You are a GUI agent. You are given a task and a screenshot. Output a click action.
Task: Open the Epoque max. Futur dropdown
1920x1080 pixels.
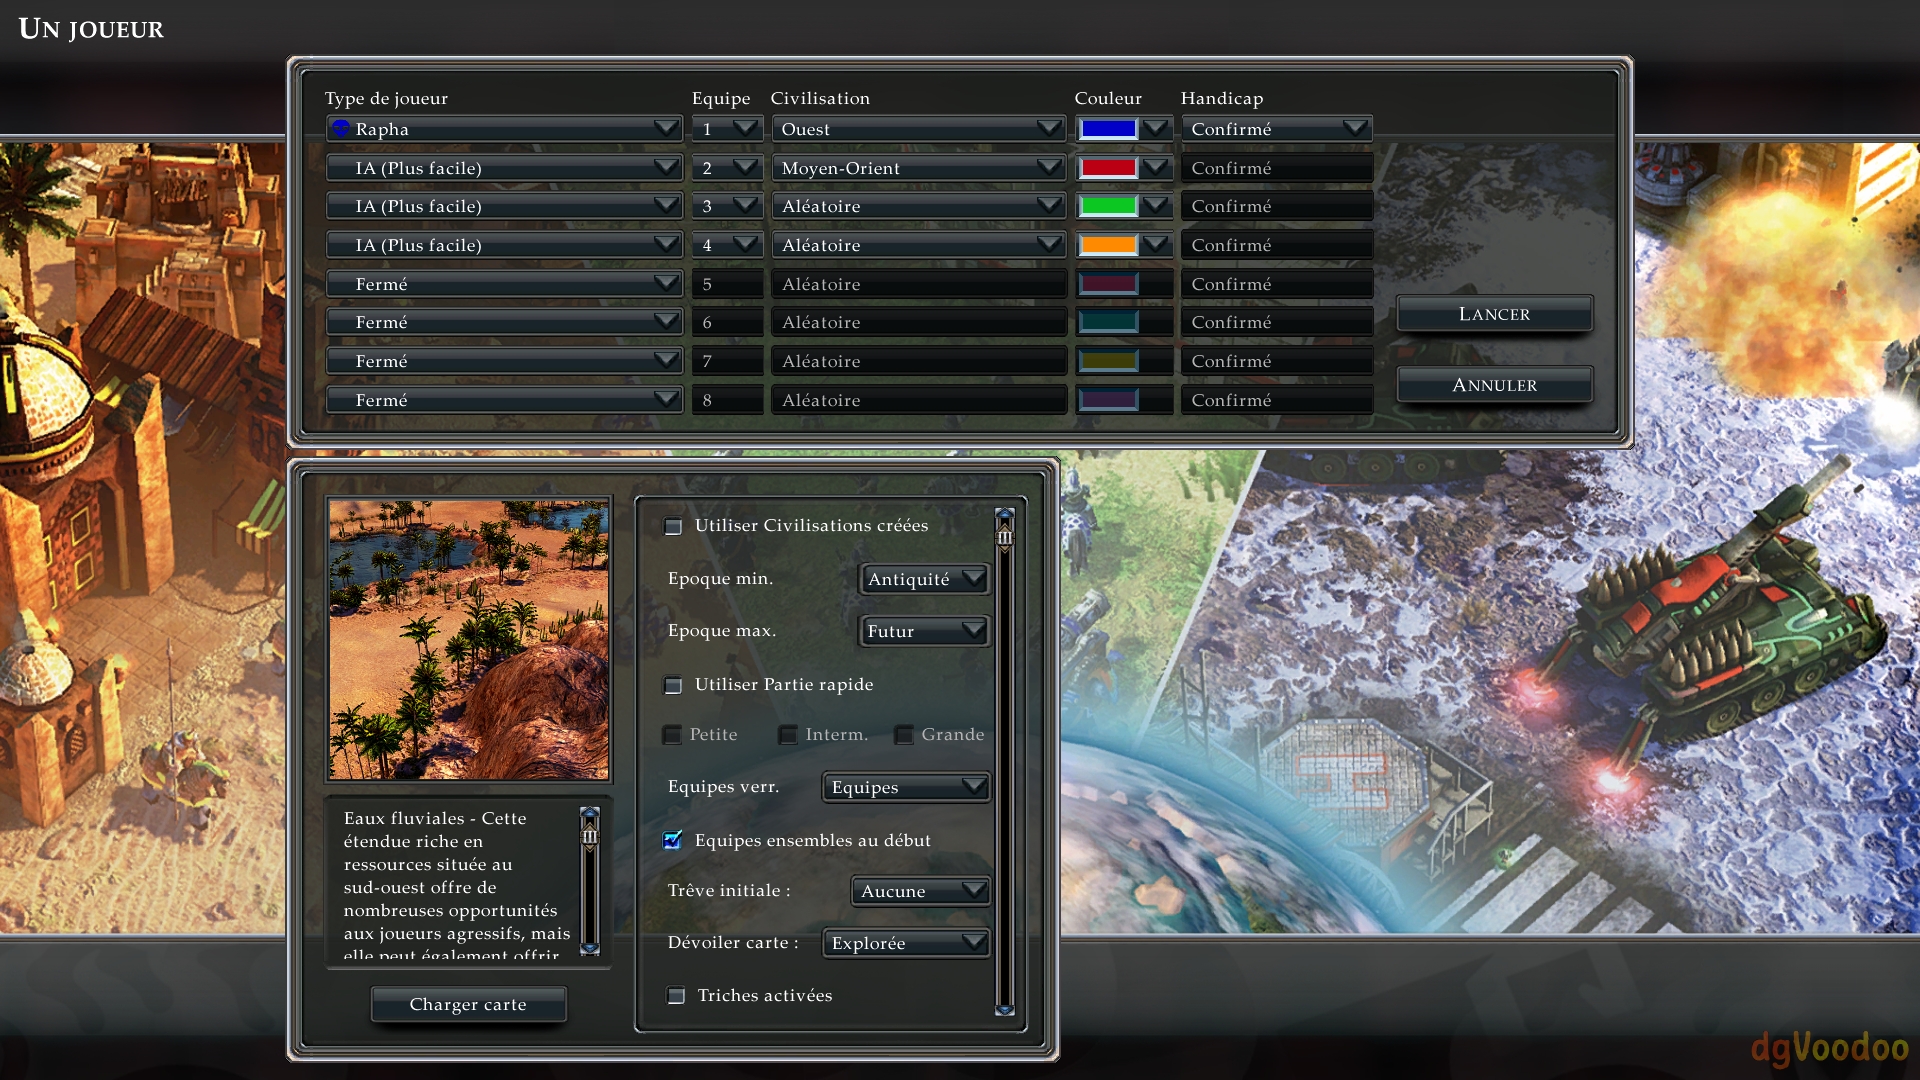pyautogui.click(x=924, y=631)
